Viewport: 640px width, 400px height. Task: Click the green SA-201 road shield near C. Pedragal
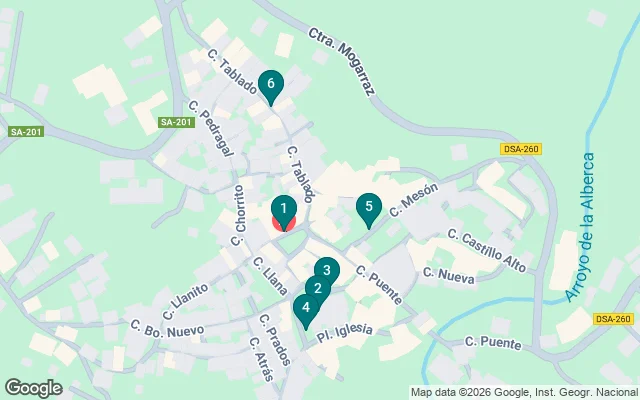(176, 122)
